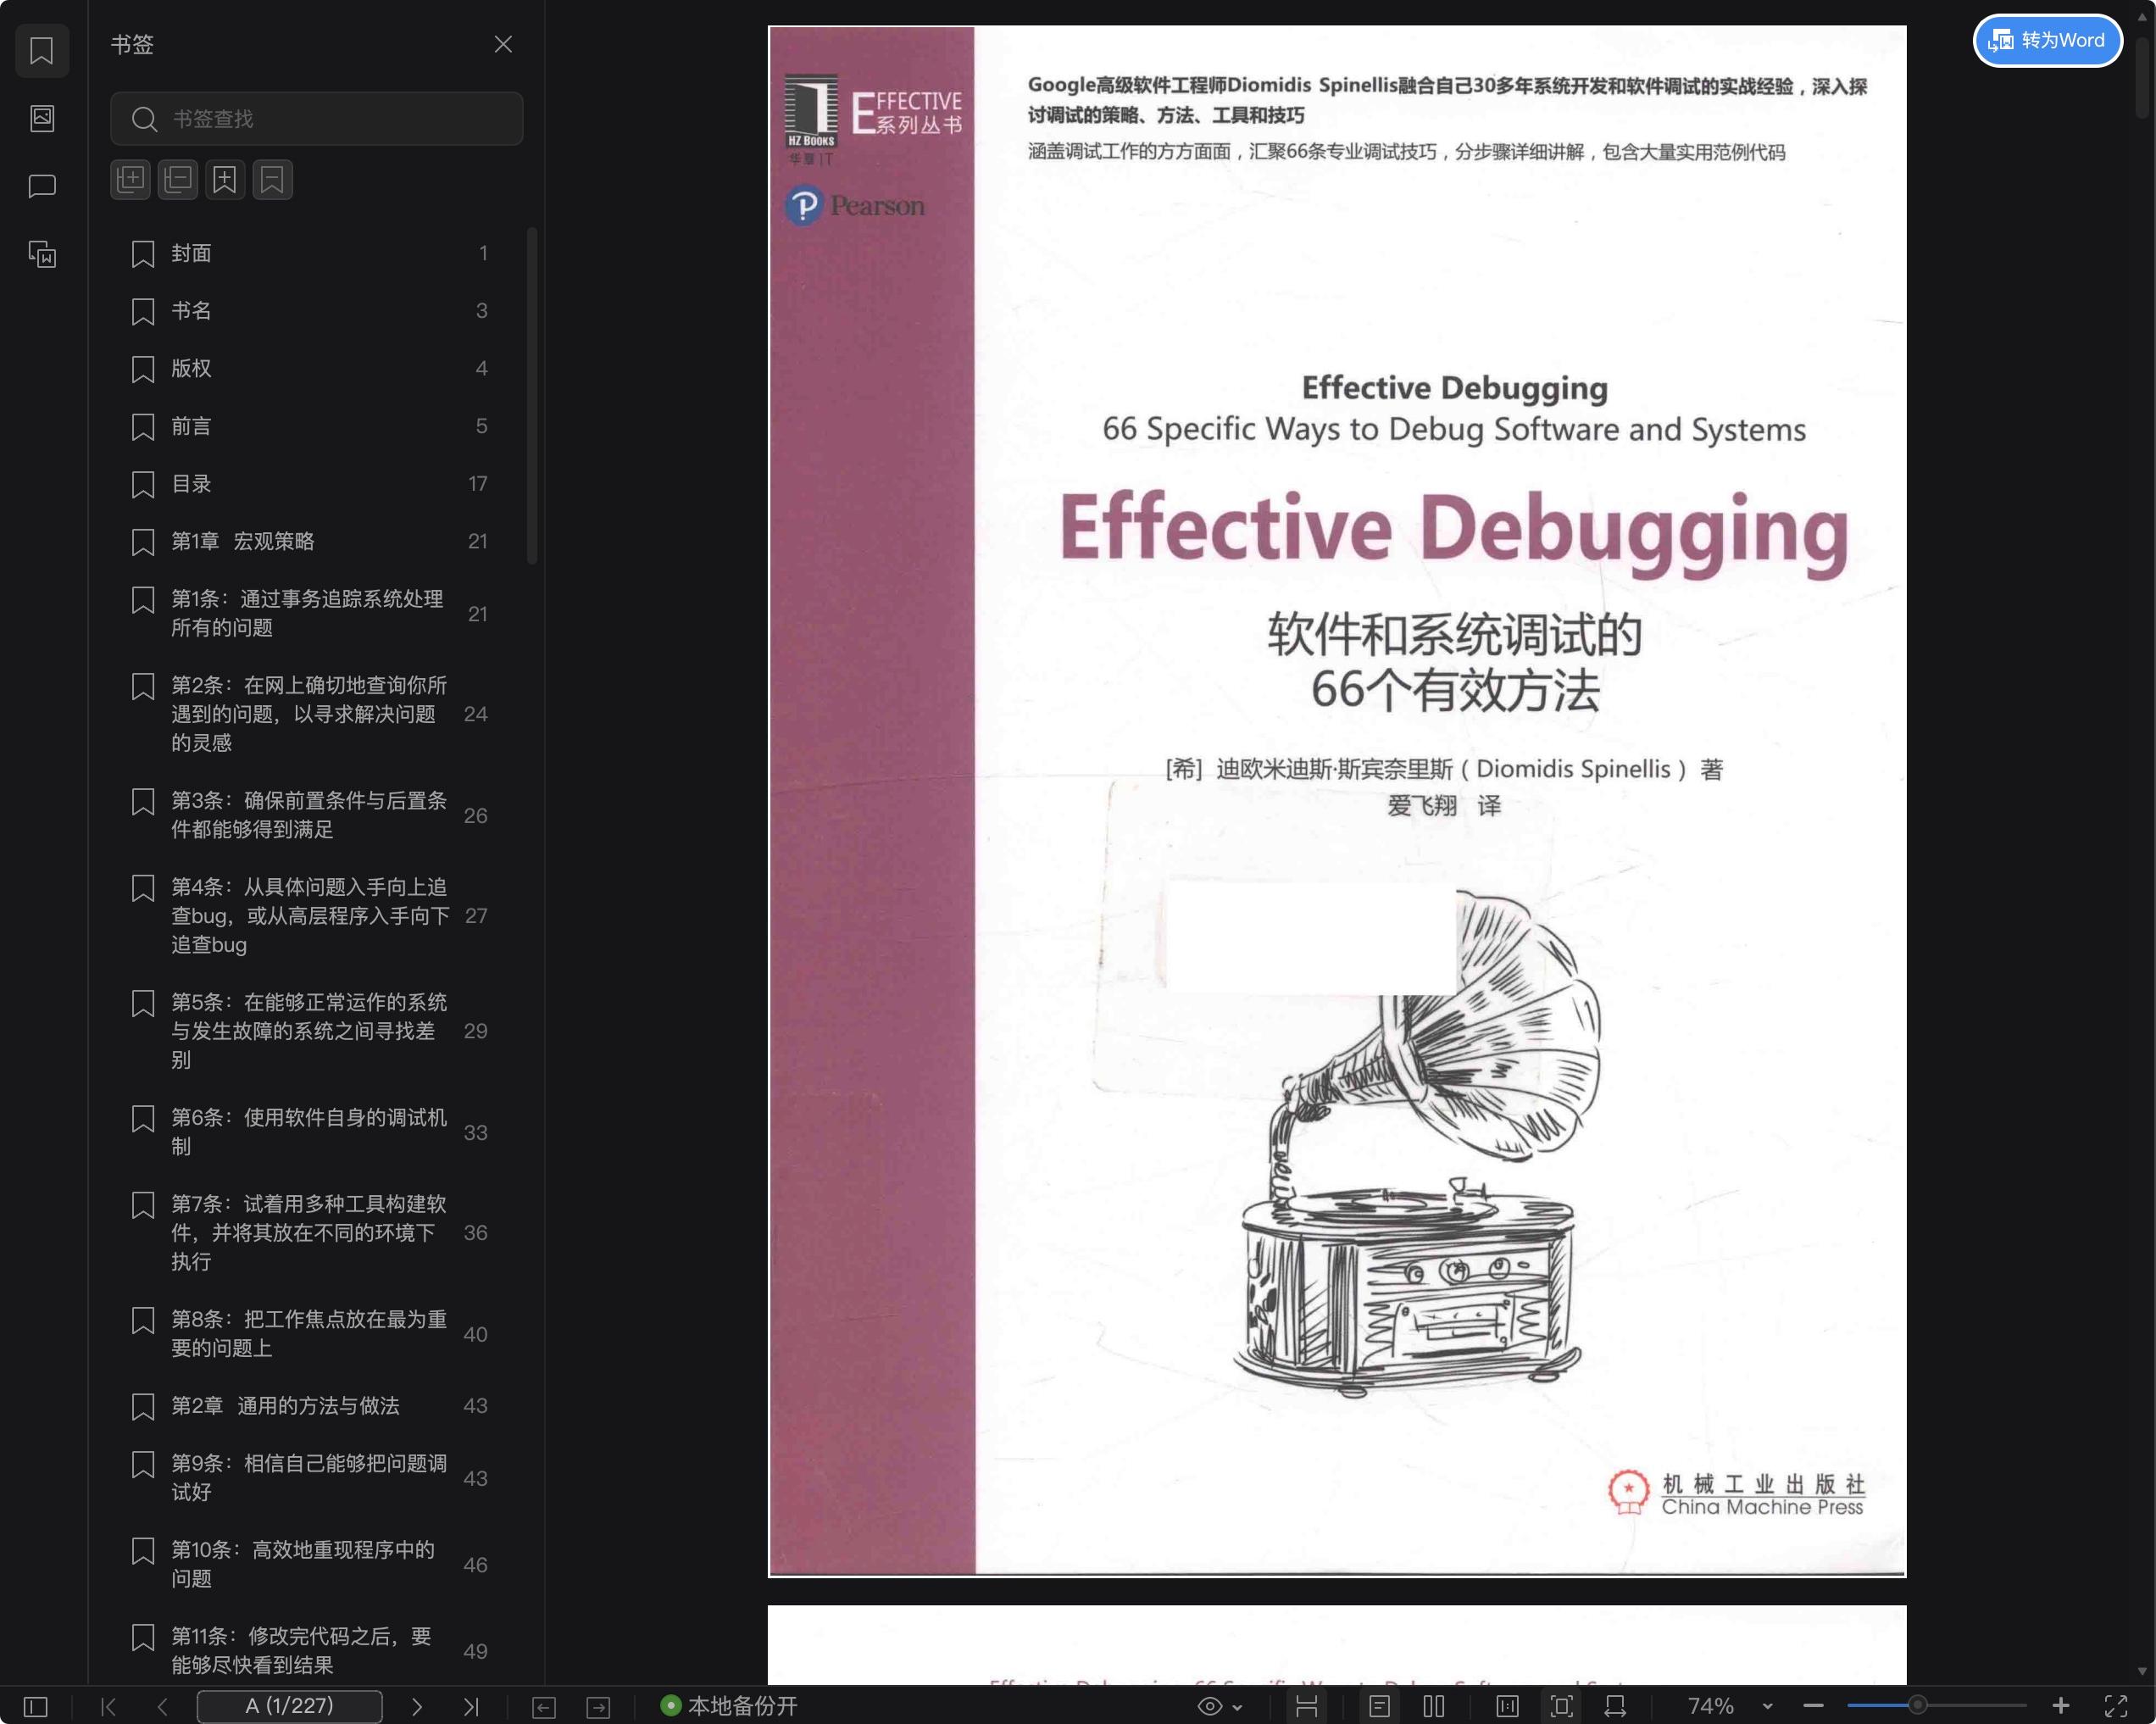The width and height of the screenshot is (2156, 1724).
Task: Select the single page layout icon
Action: tap(1379, 1706)
